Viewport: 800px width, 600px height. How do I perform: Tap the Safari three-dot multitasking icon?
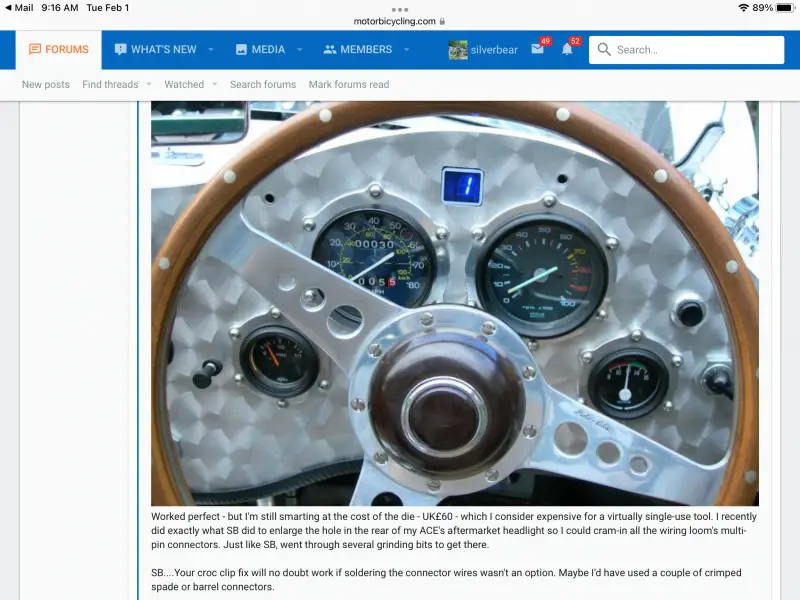400,9
